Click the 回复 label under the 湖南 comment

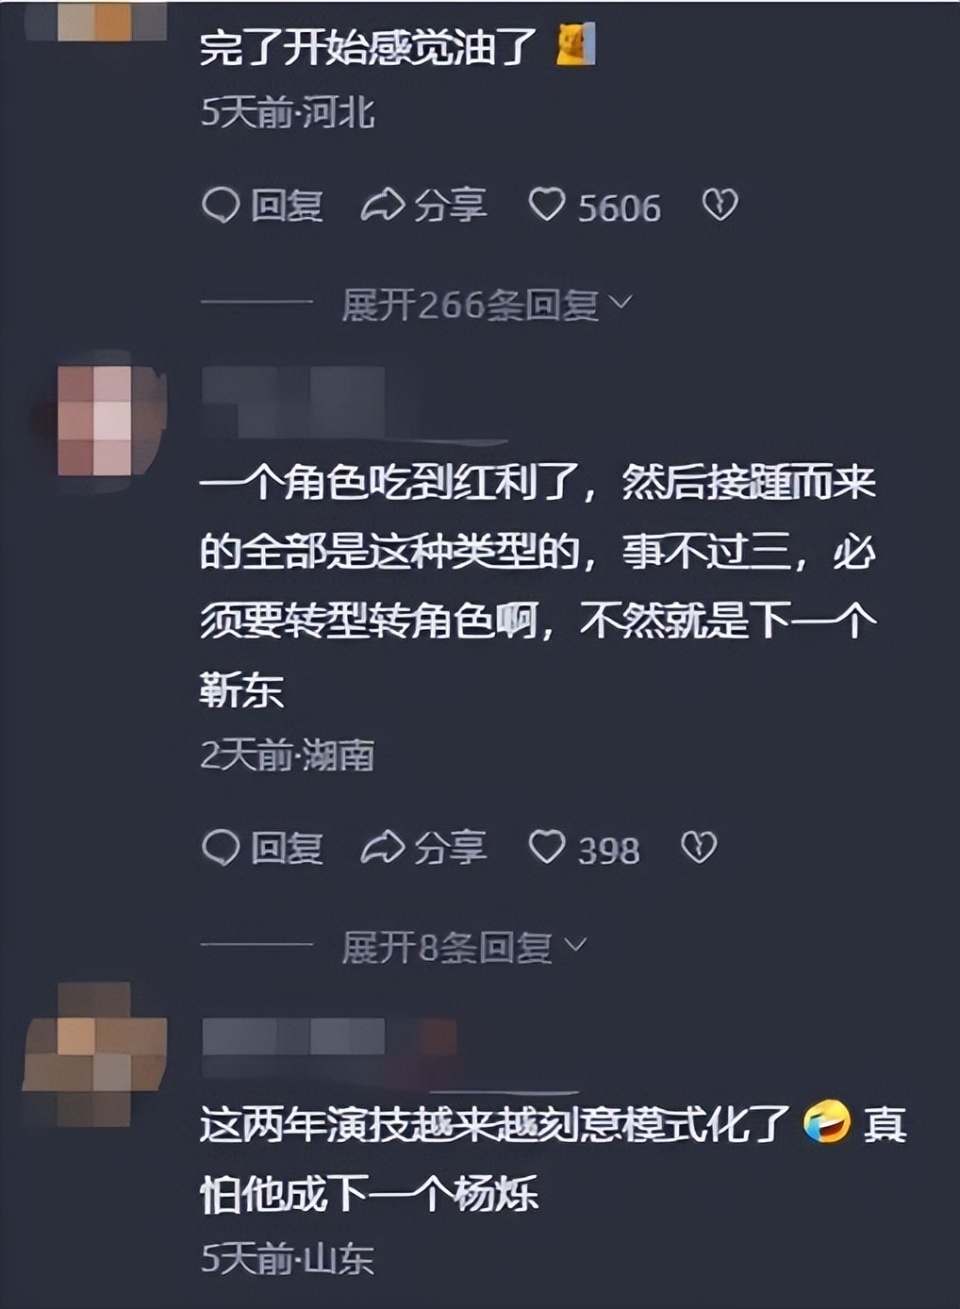pyautogui.click(x=287, y=848)
